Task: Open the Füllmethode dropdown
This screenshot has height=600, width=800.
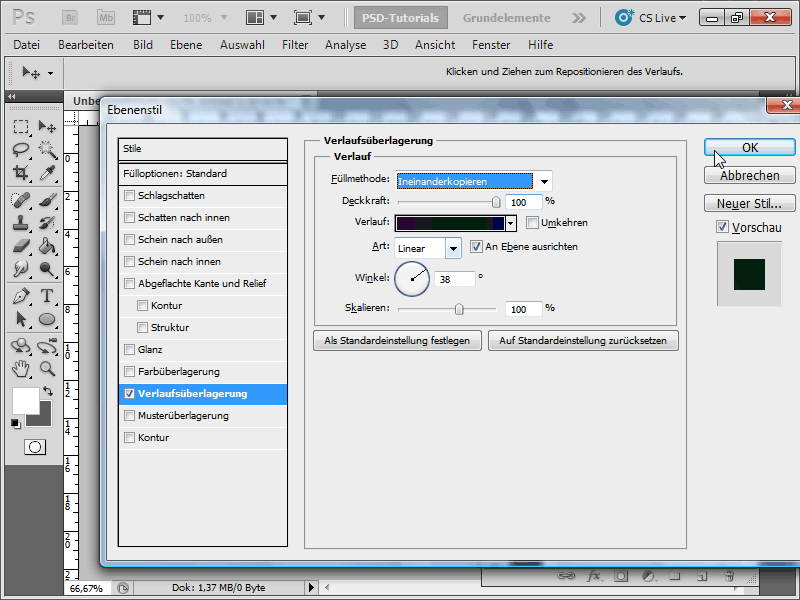Action: [544, 181]
